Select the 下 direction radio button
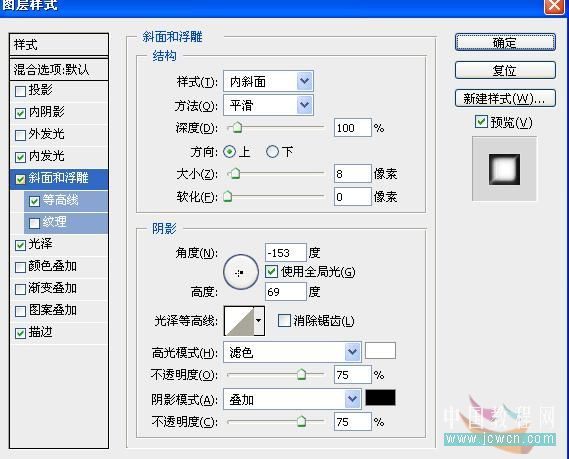The width and height of the screenshot is (569, 459). (x=272, y=152)
